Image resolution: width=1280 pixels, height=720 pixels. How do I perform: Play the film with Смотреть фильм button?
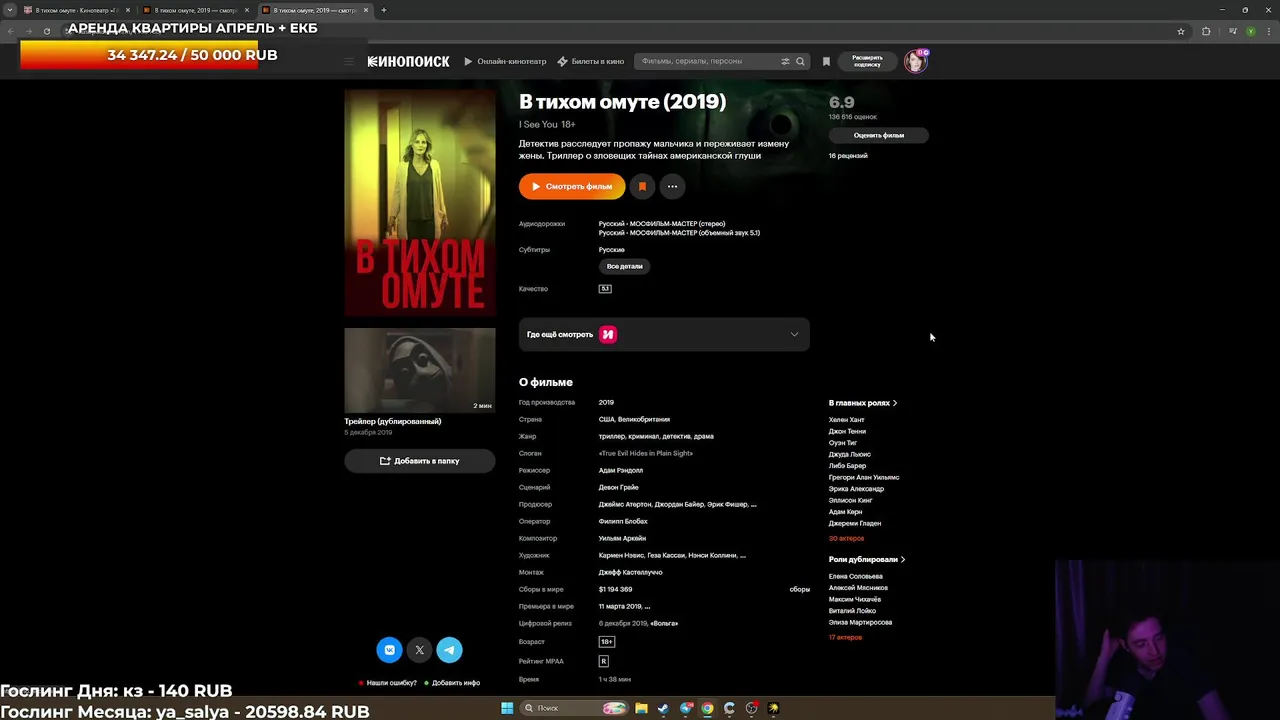(x=571, y=186)
